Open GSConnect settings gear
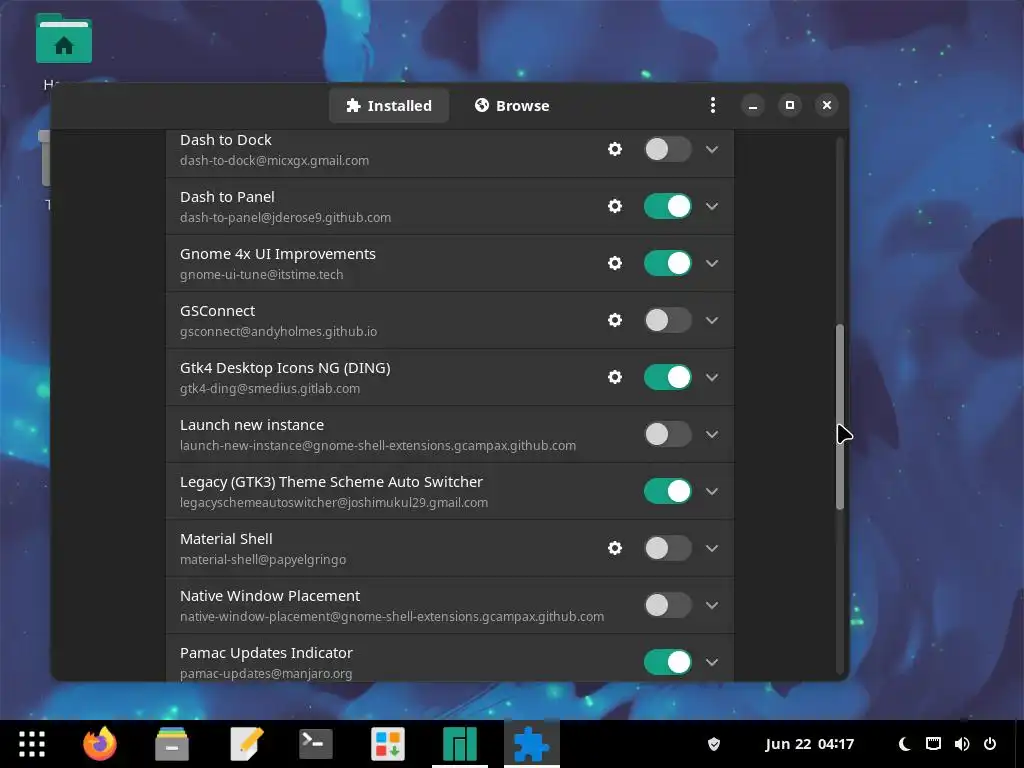This screenshot has height=768, width=1024. tap(615, 320)
